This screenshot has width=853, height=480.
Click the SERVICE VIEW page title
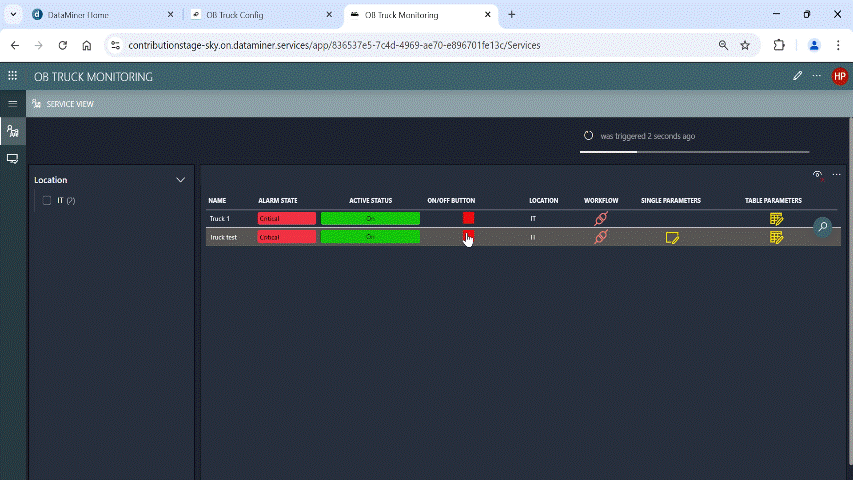tap(70, 104)
